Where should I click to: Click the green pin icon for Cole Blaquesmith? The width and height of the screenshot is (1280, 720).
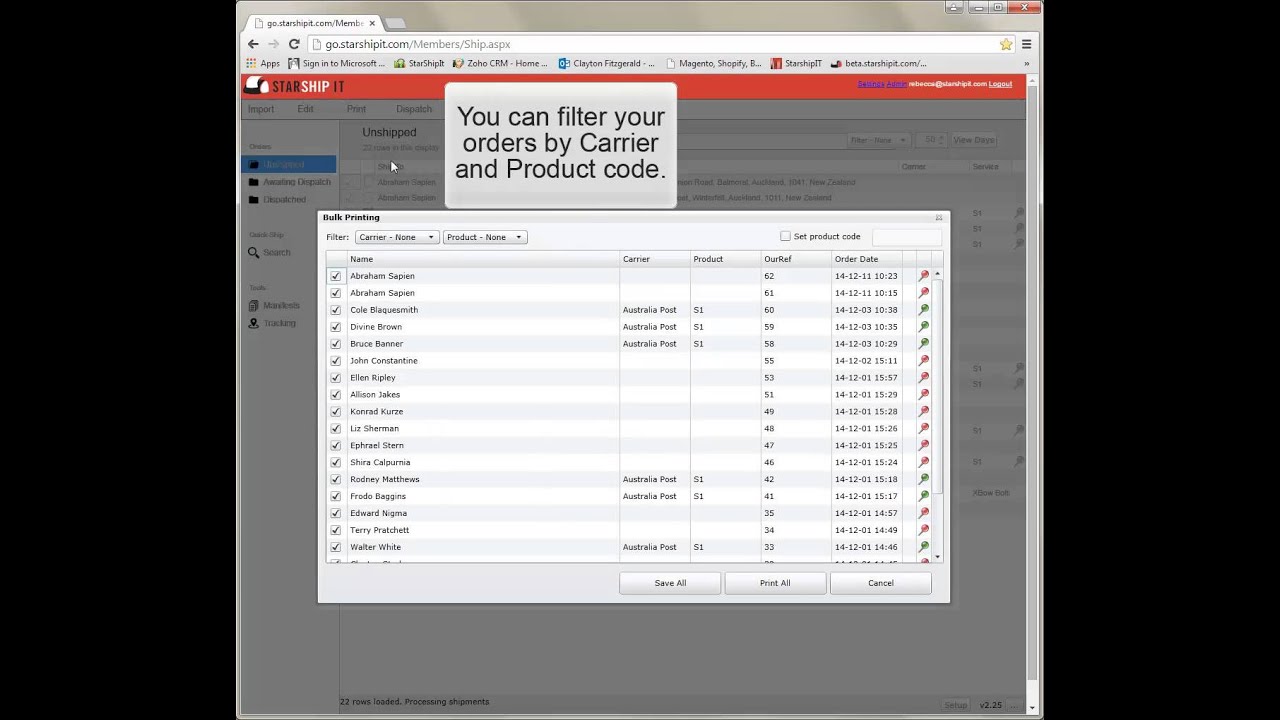pos(924,310)
